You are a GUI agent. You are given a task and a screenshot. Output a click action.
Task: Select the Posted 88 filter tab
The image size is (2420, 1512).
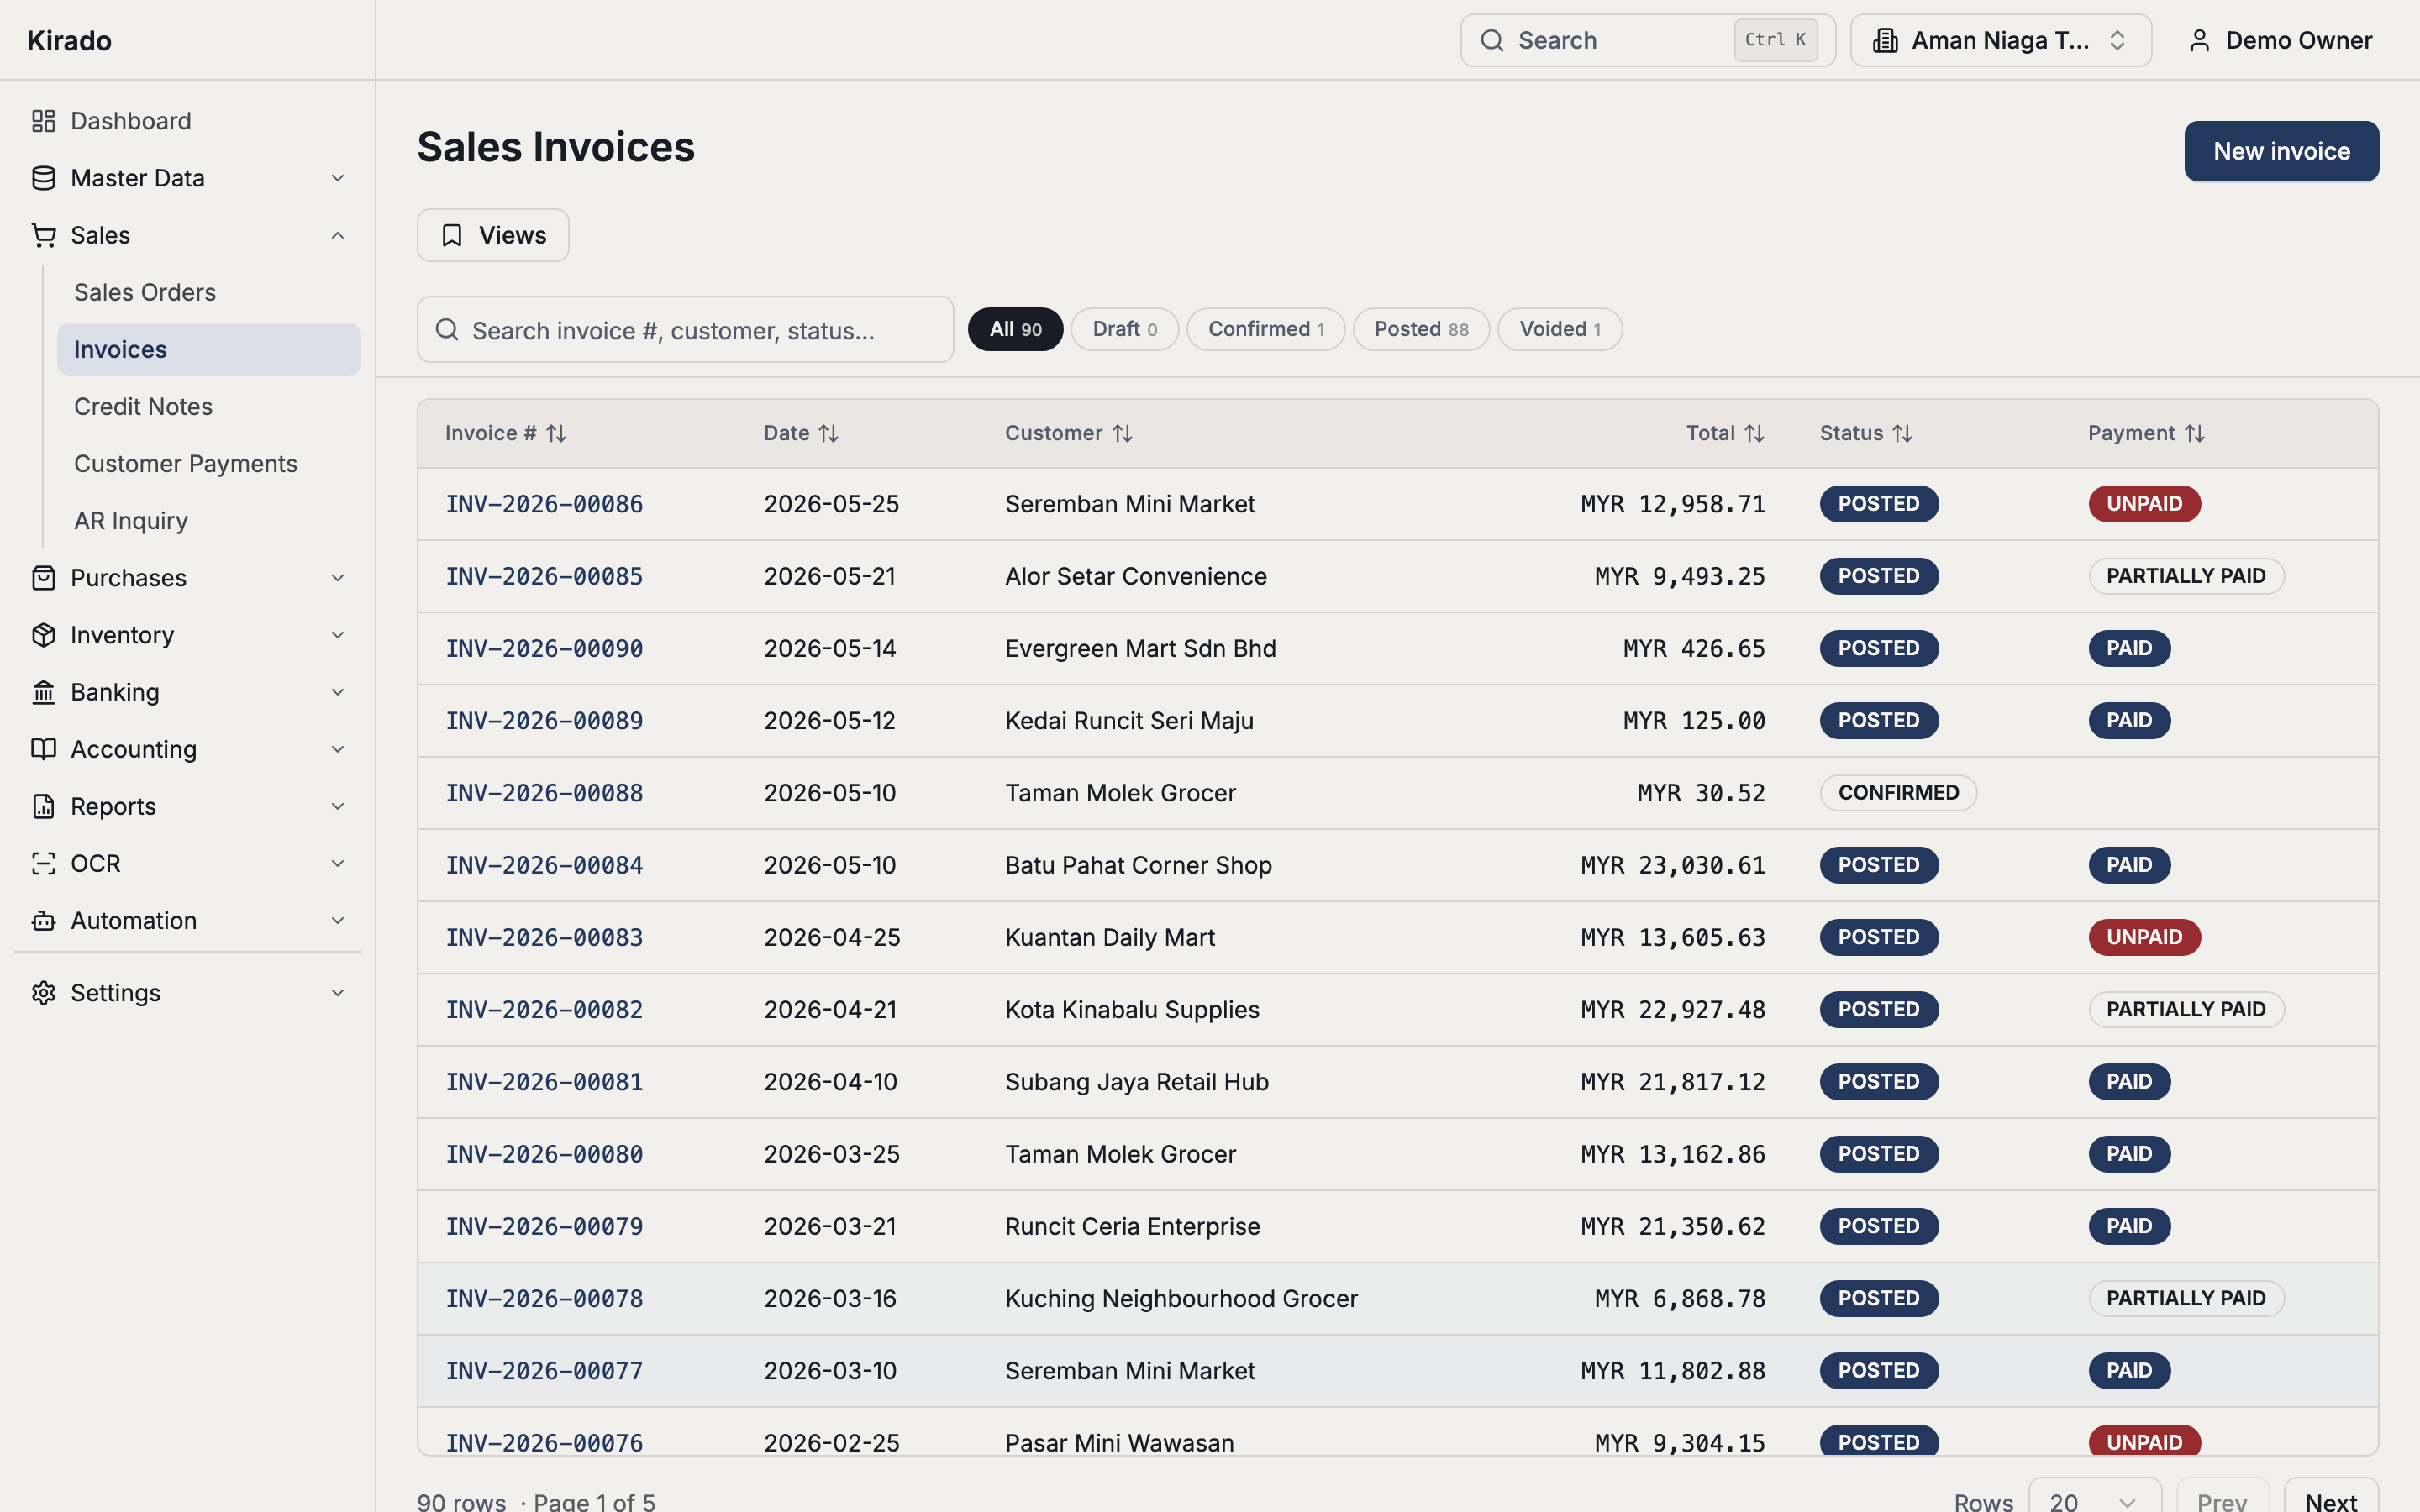(x=1421, y=329)
